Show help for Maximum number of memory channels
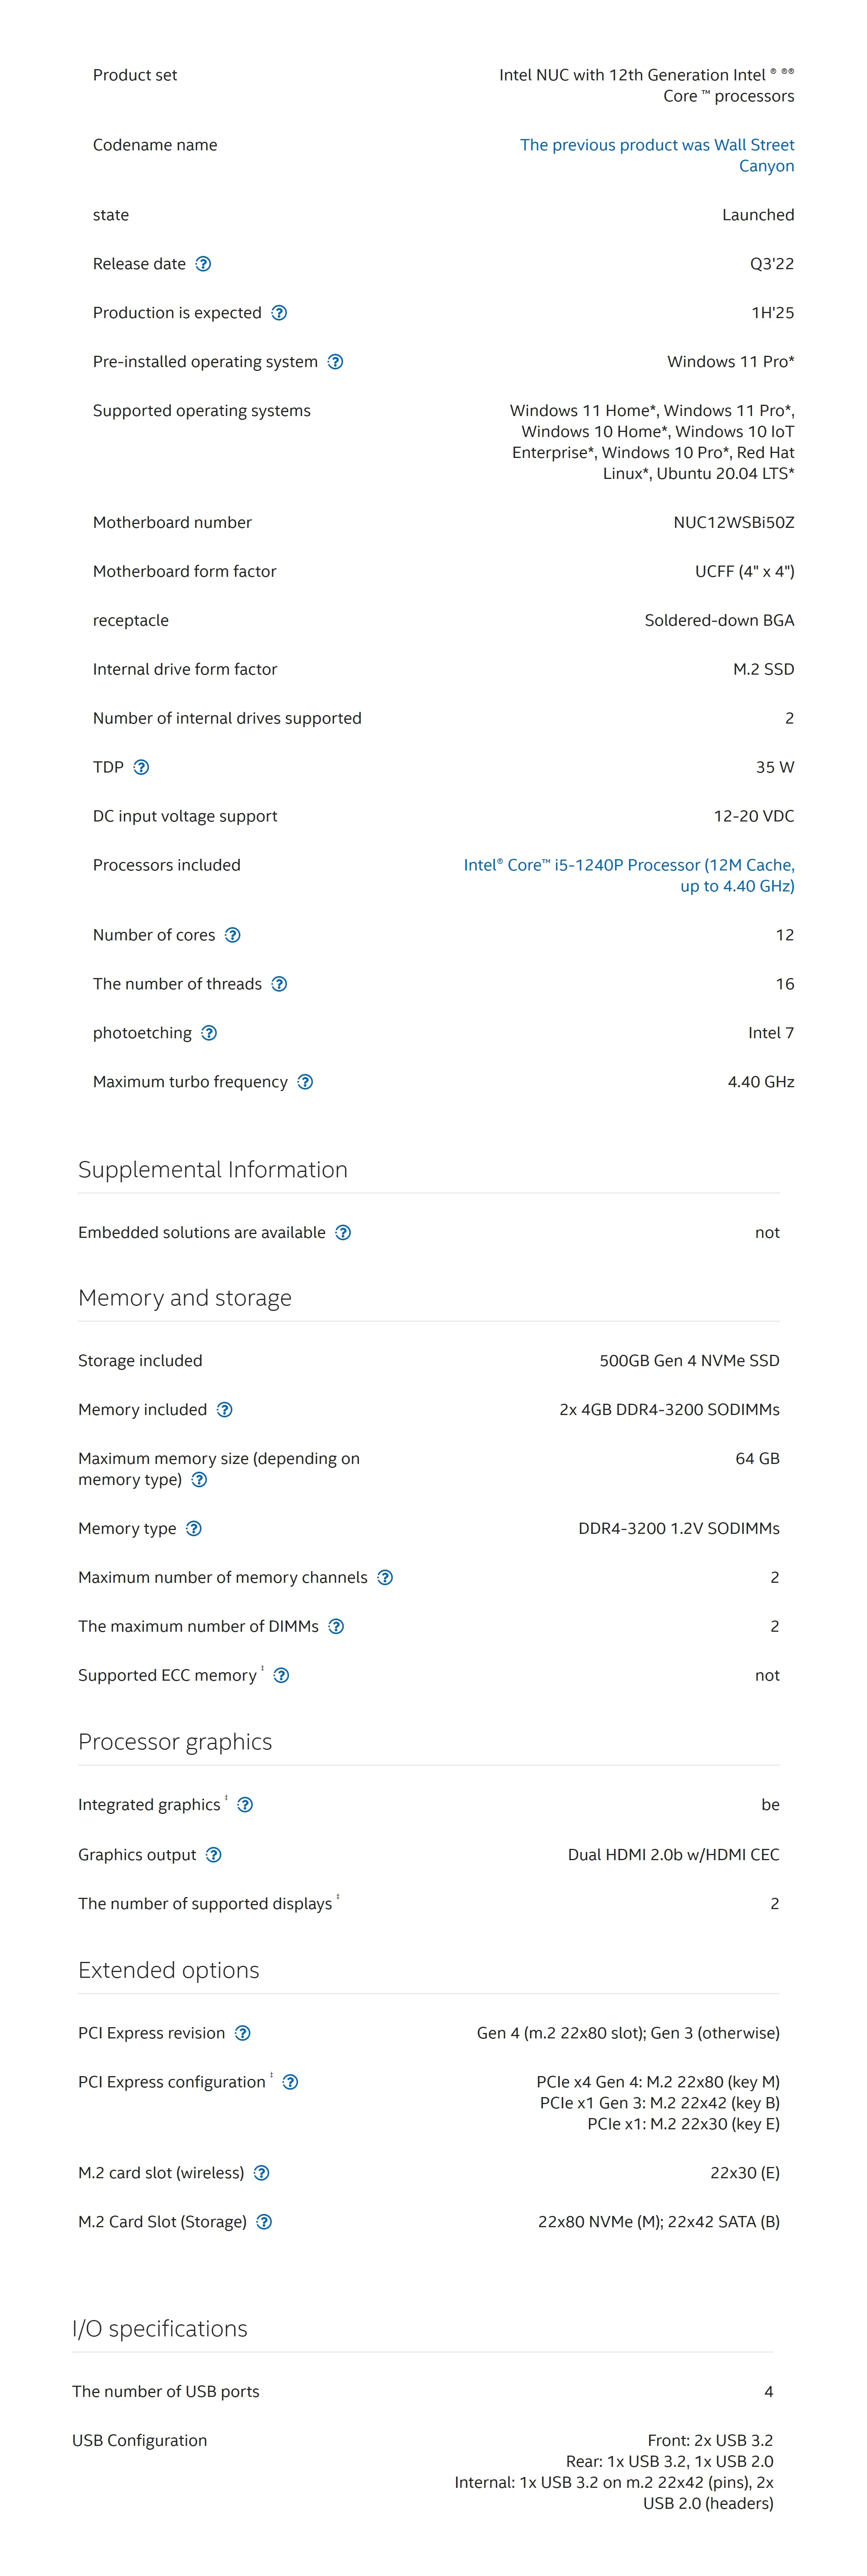This screenshot has height=2576, width=867. [385, 1578]
